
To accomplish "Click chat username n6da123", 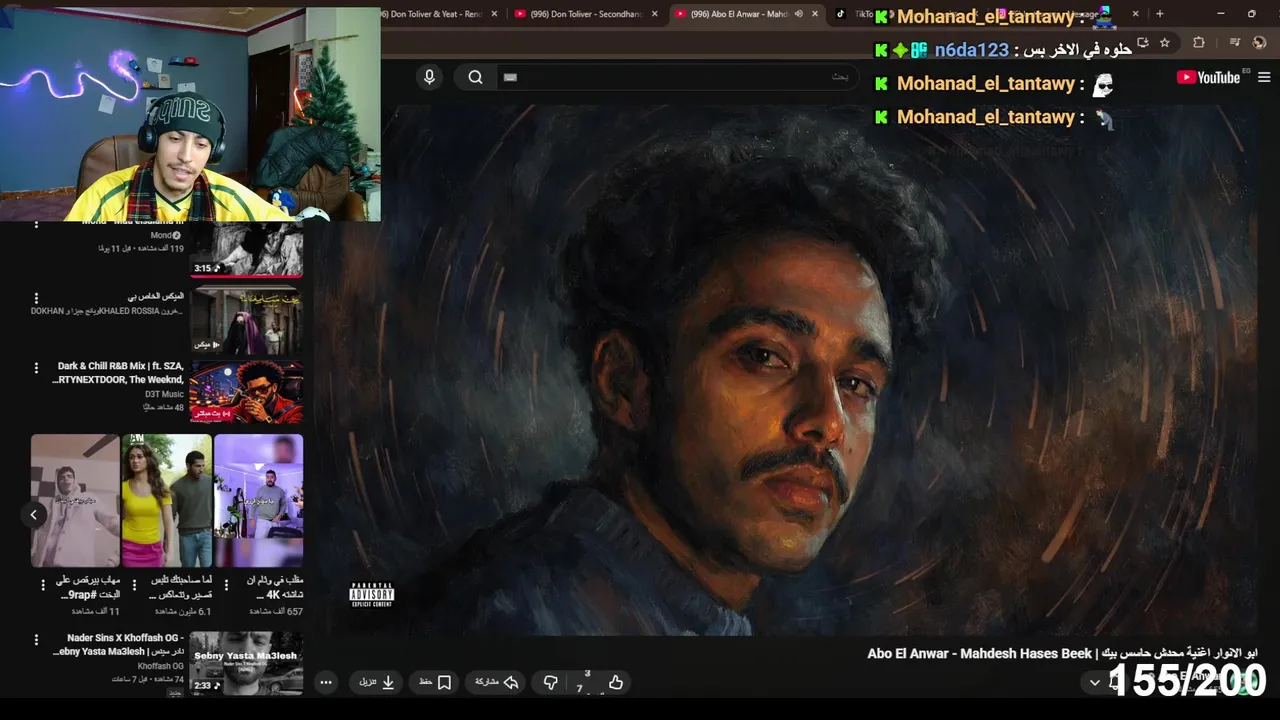I will 971,50.
